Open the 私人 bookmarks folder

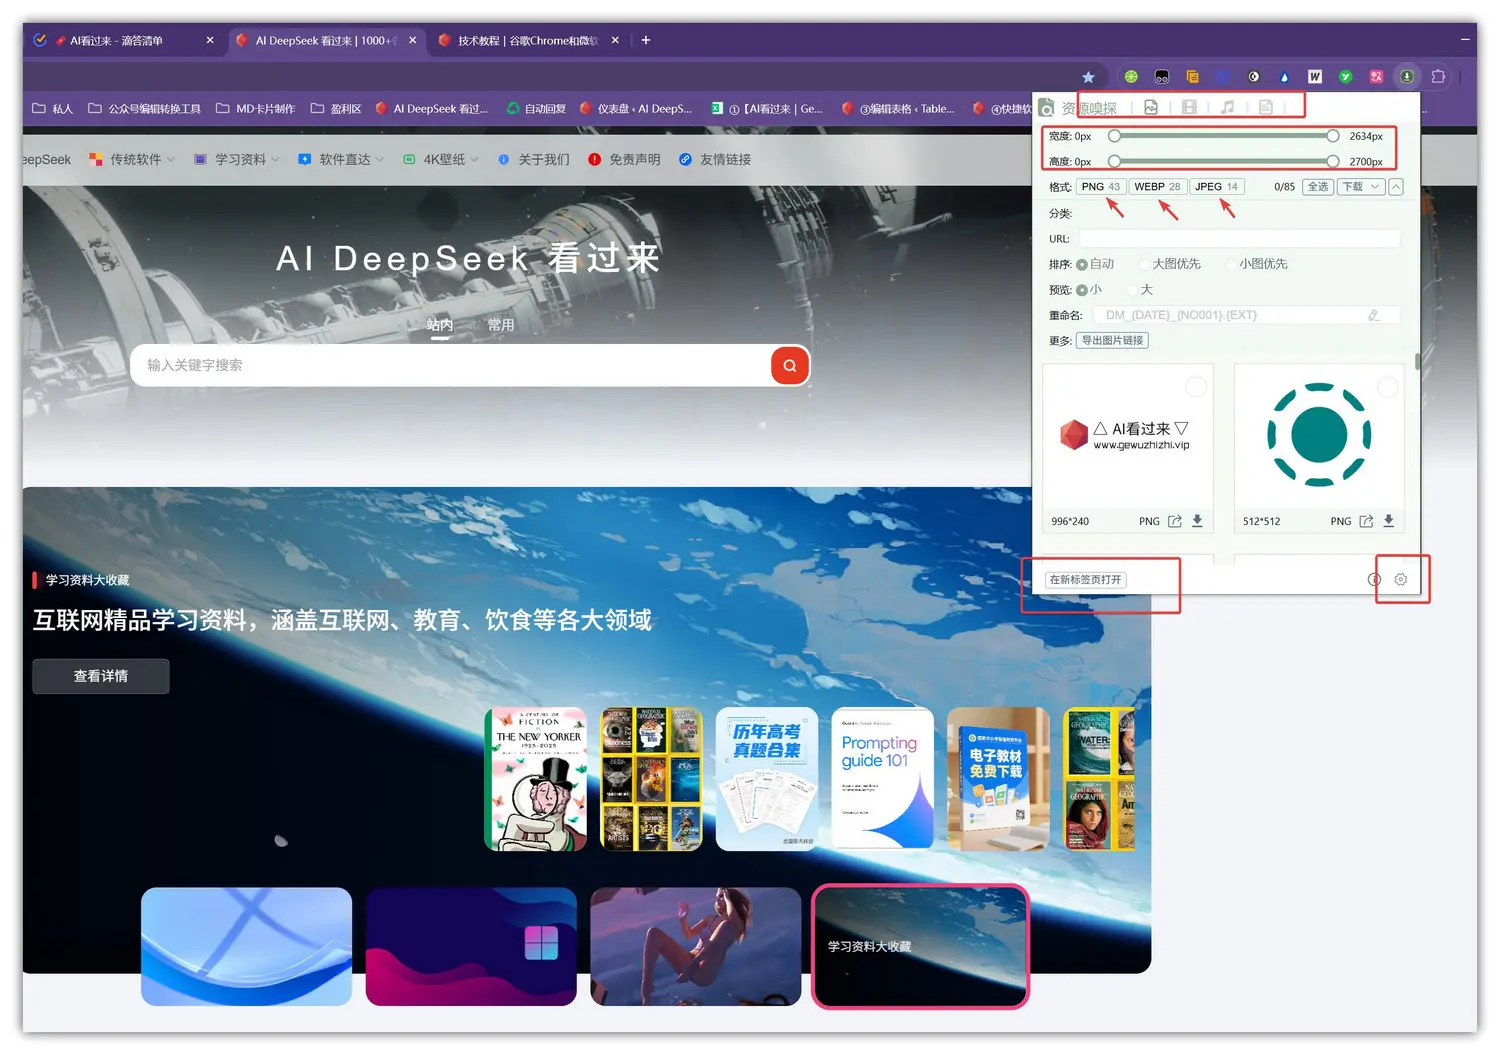[x=53, y=108]
